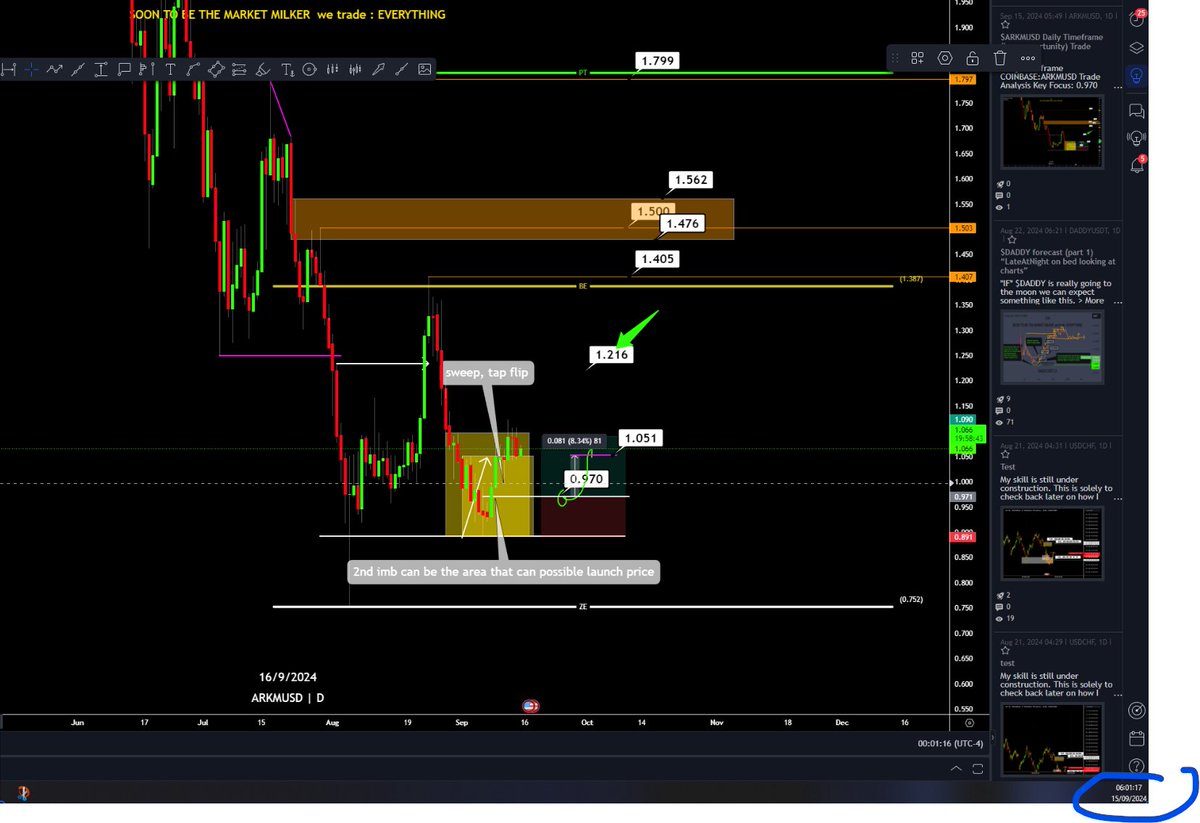The image size is (1200, 823).
Task: Expand bottom panel with chevron up arrow
Action: click(x=956, y=768)
